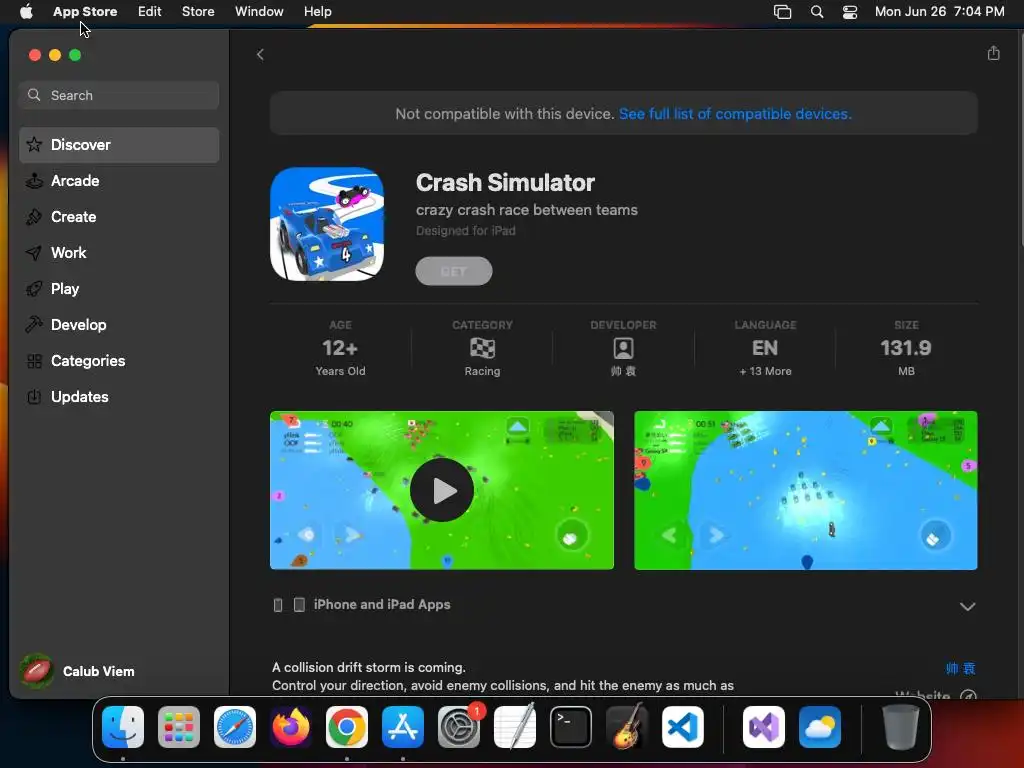Open the Updates section

pyautogui.click(x=119, y=396)
